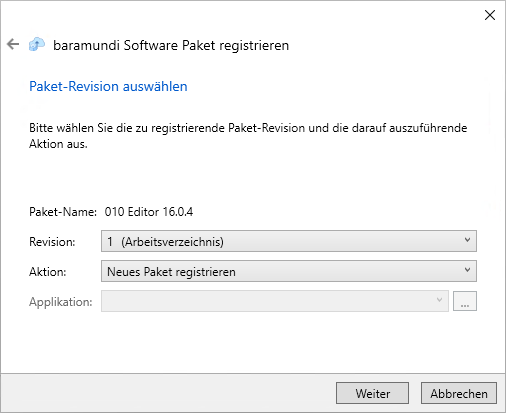
Task: Click the 'Revision:' label
Action: pos(52,242)
